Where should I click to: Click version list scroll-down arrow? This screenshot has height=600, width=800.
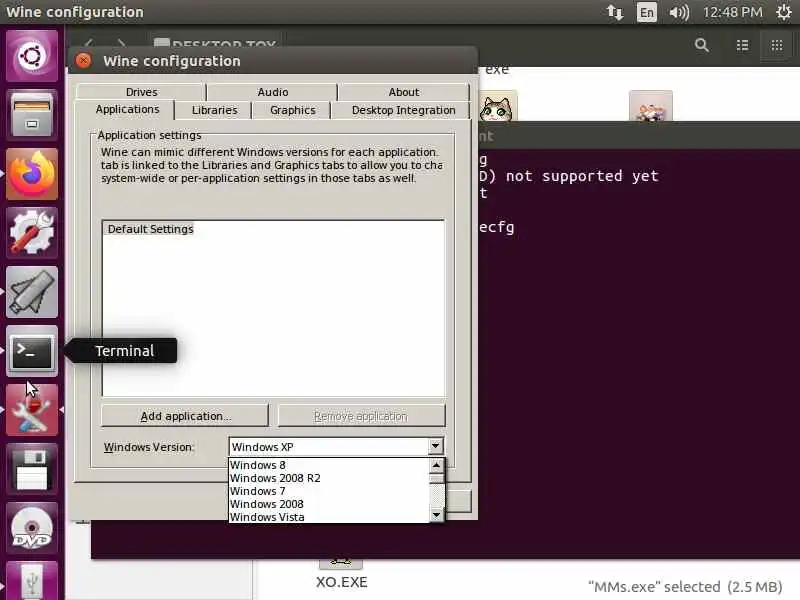click(436, 515)
